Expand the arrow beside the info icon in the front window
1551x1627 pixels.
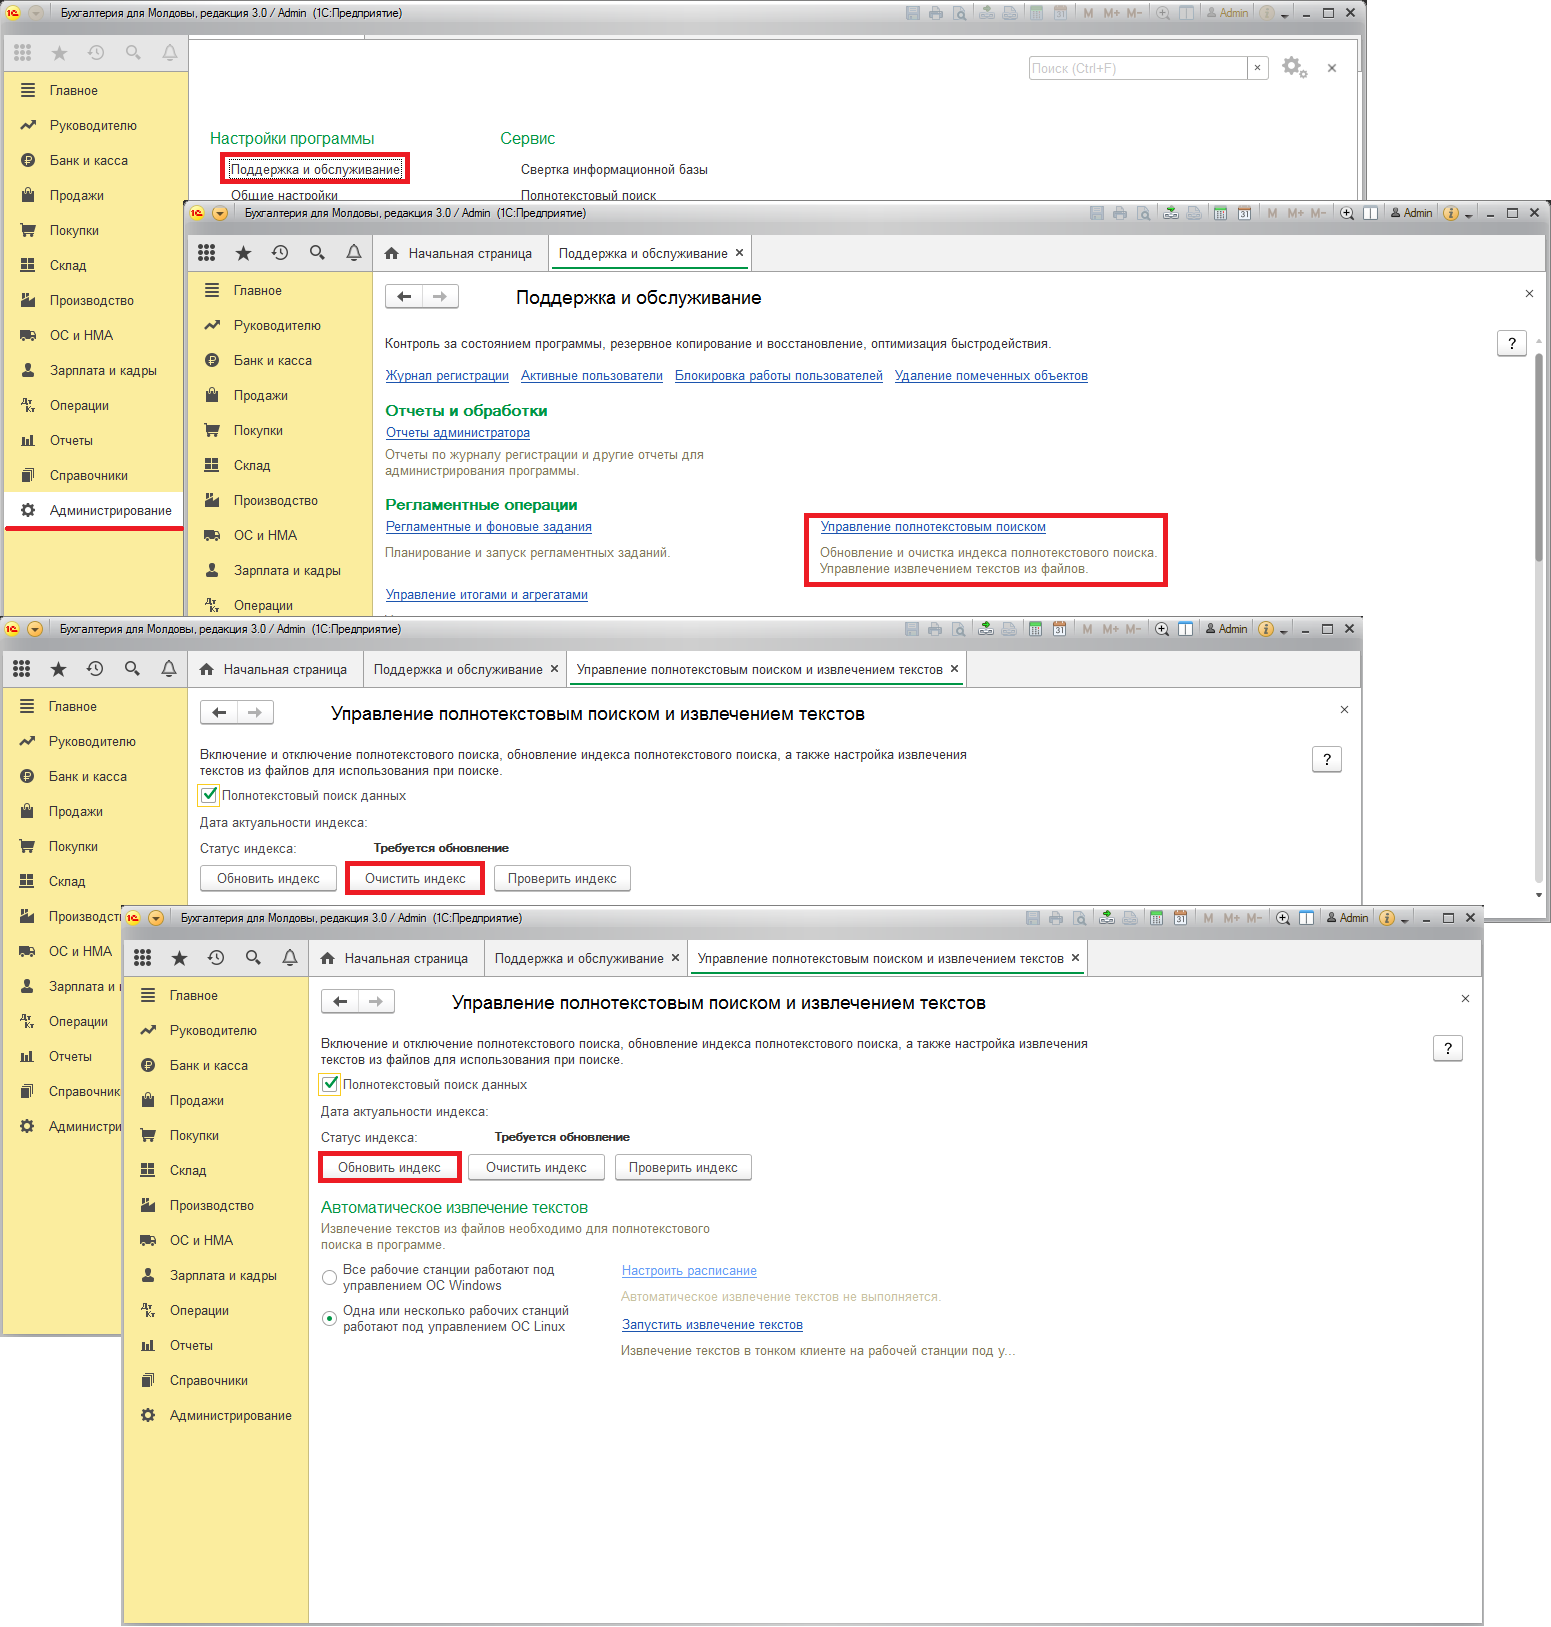(x=1405, y=919)
